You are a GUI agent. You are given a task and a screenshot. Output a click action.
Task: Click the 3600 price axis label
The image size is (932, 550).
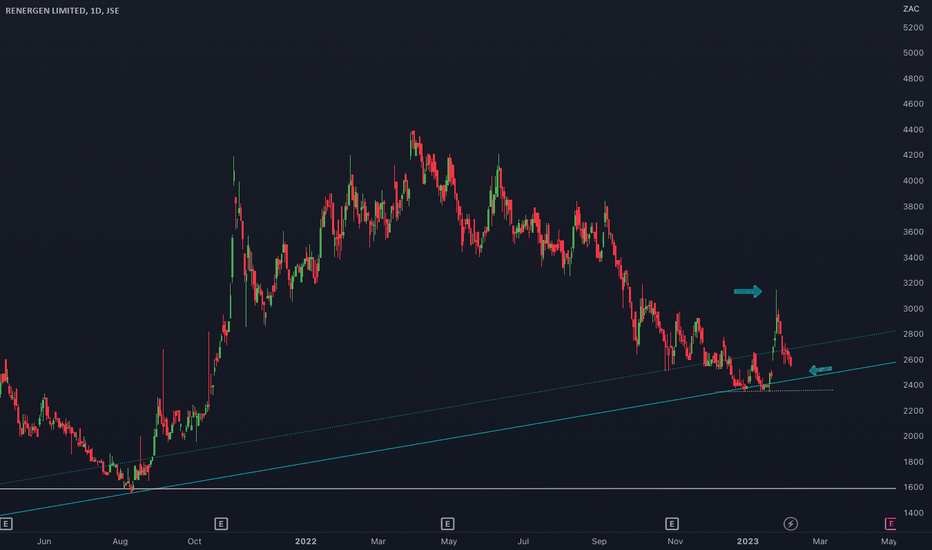pos(913,232)
